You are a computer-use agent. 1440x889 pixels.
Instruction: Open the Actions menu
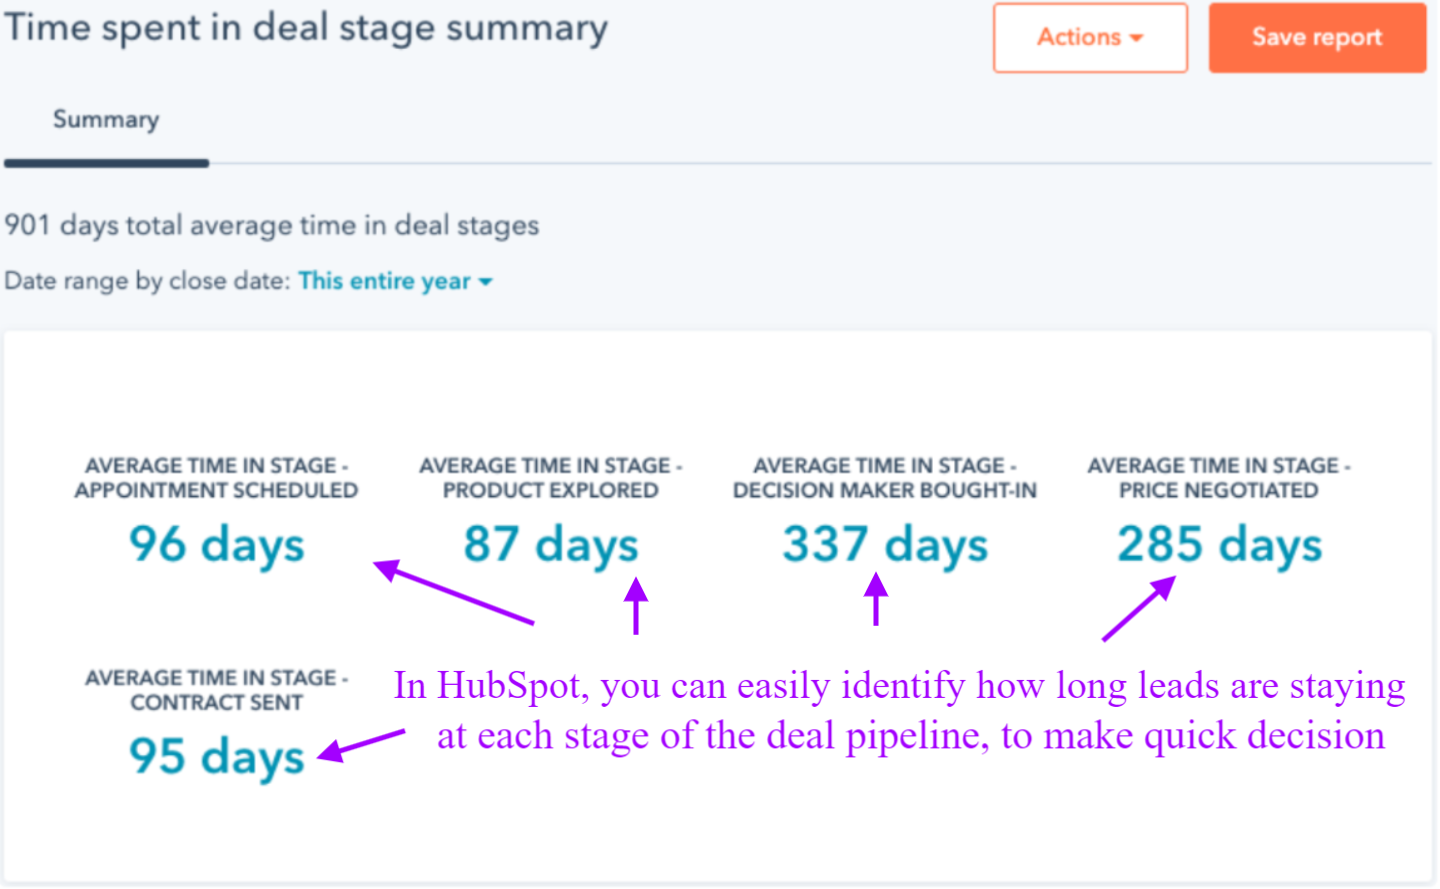[x=1088, y=37]
